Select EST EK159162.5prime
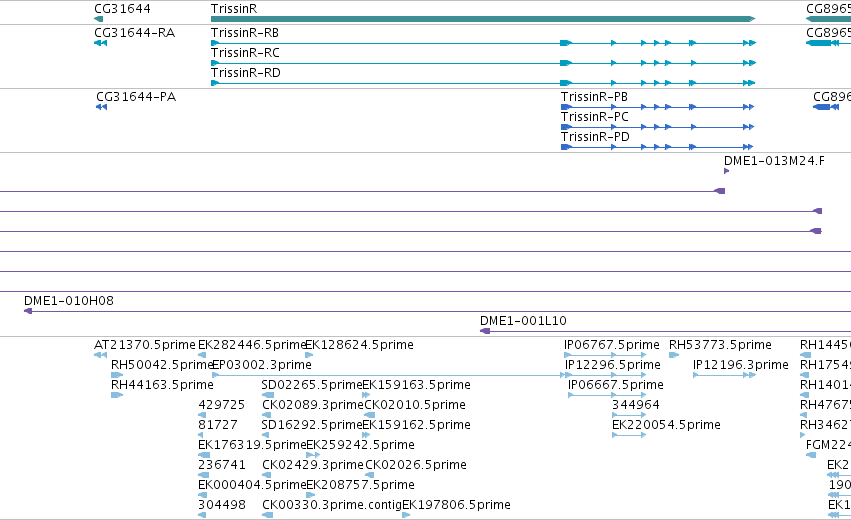 click(416, 425)
